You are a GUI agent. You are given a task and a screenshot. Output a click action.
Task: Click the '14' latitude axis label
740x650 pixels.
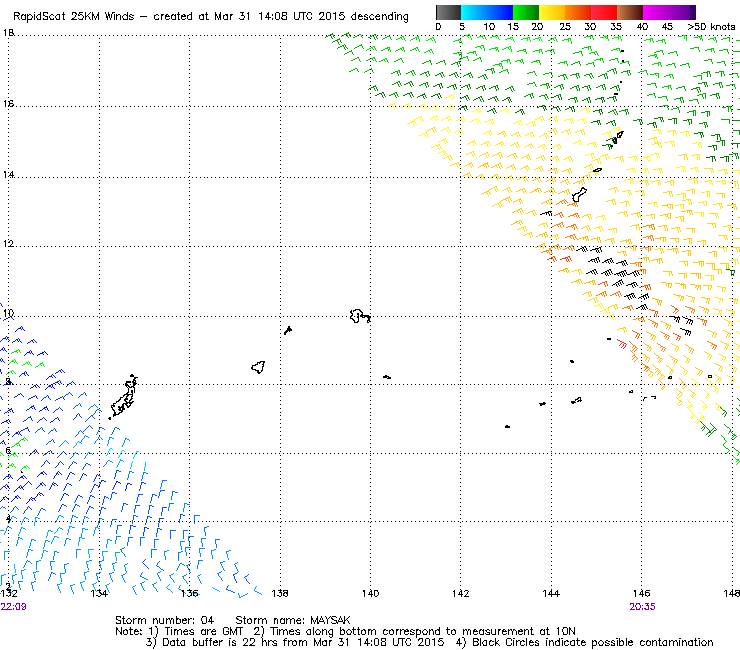(8, 175)
